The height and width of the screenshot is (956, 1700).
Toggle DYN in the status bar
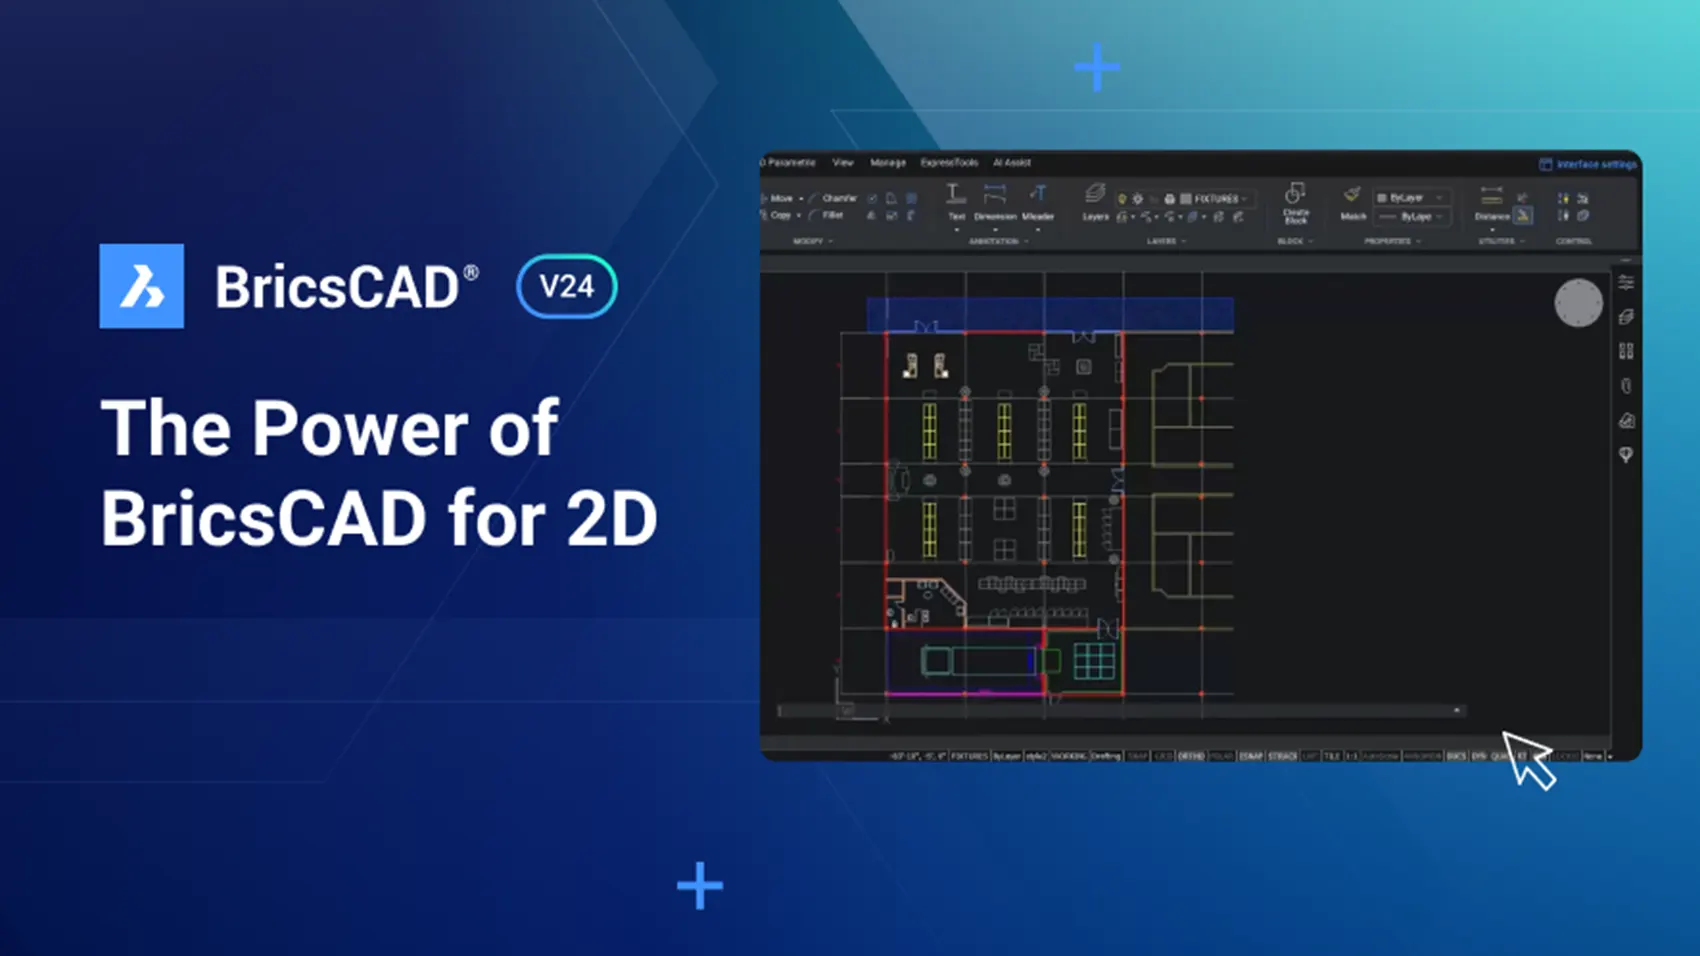pyautogui.click(x=1478, y=756)
